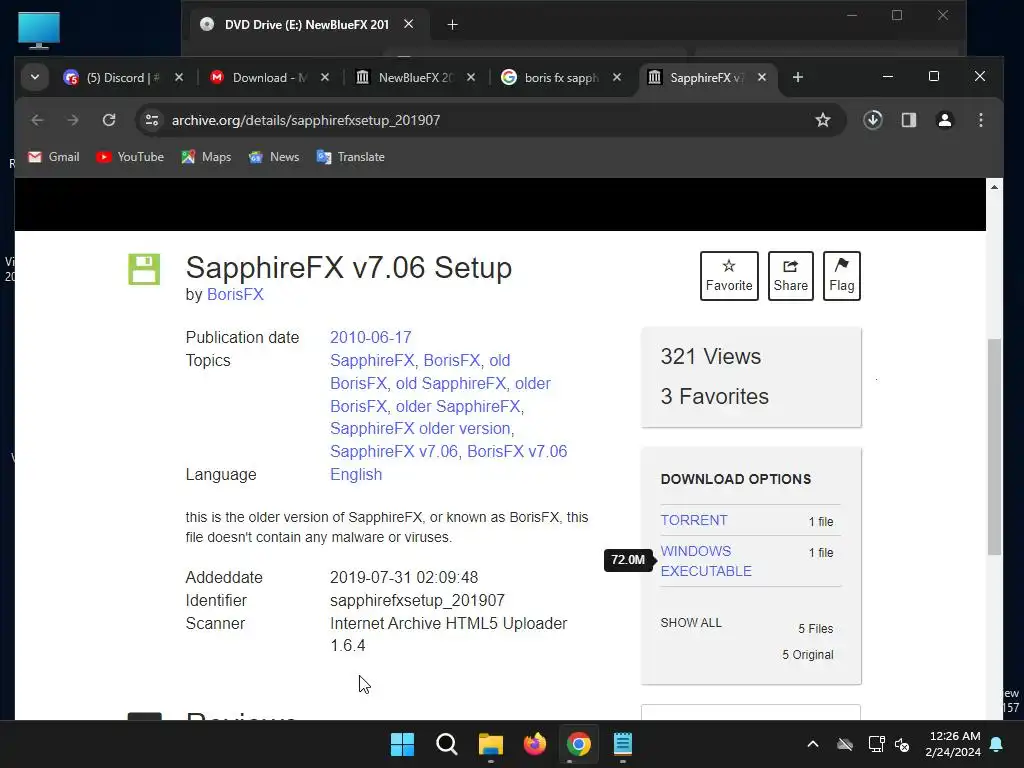Open Windows Search from taskbar
1024x768 pixels.
(447, 744)
